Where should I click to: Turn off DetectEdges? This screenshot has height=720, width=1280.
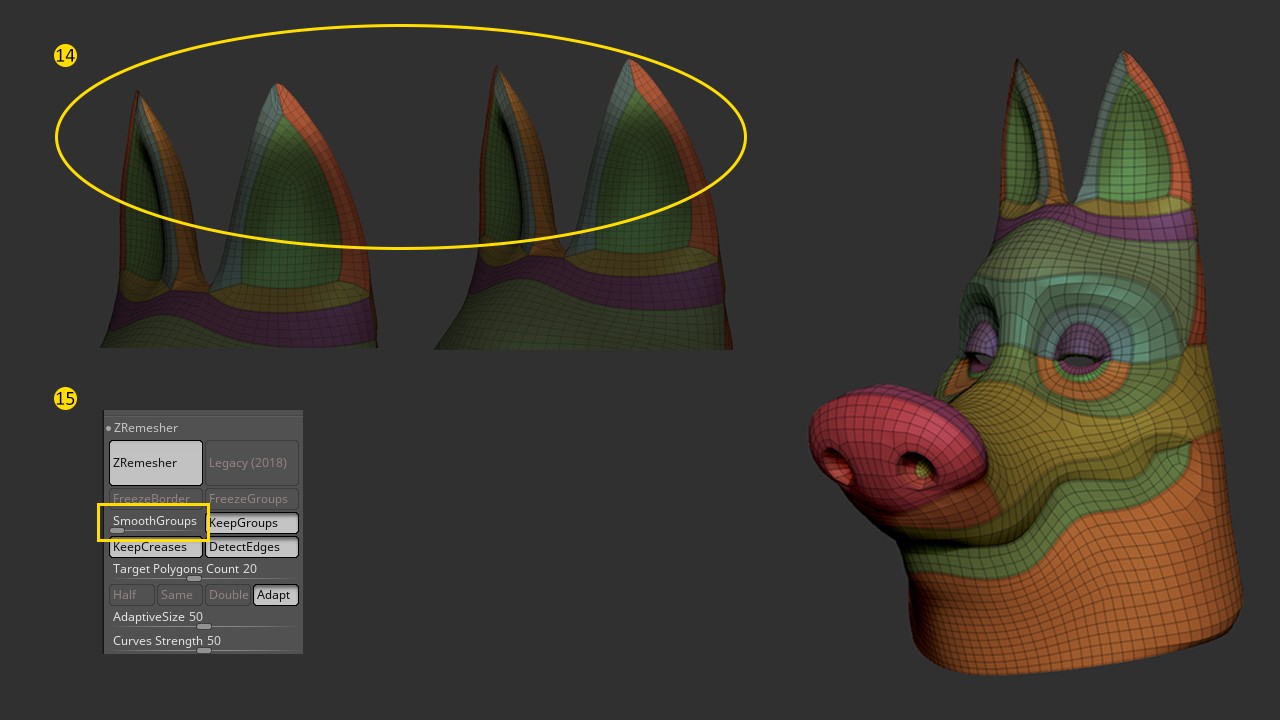tap(251, 547)
